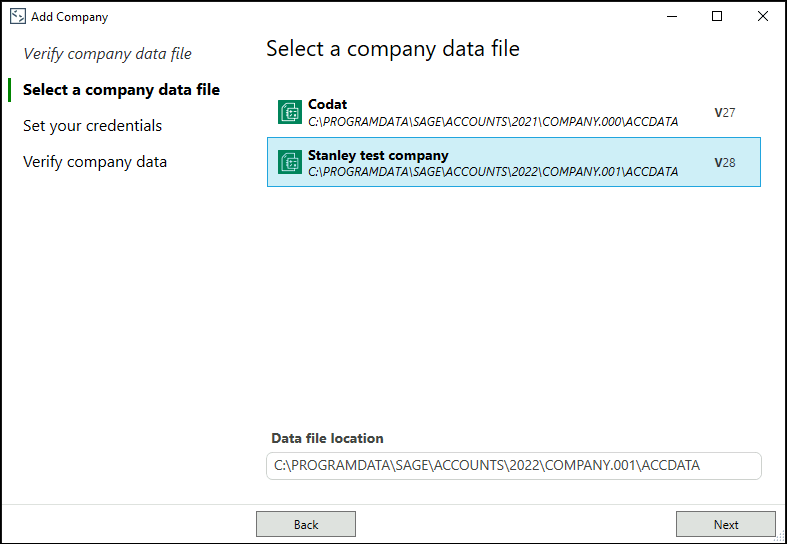Viewport: 787px width, 544px height.
Task: Click the Add Company window title icon
Action: (x=17, y=17)
